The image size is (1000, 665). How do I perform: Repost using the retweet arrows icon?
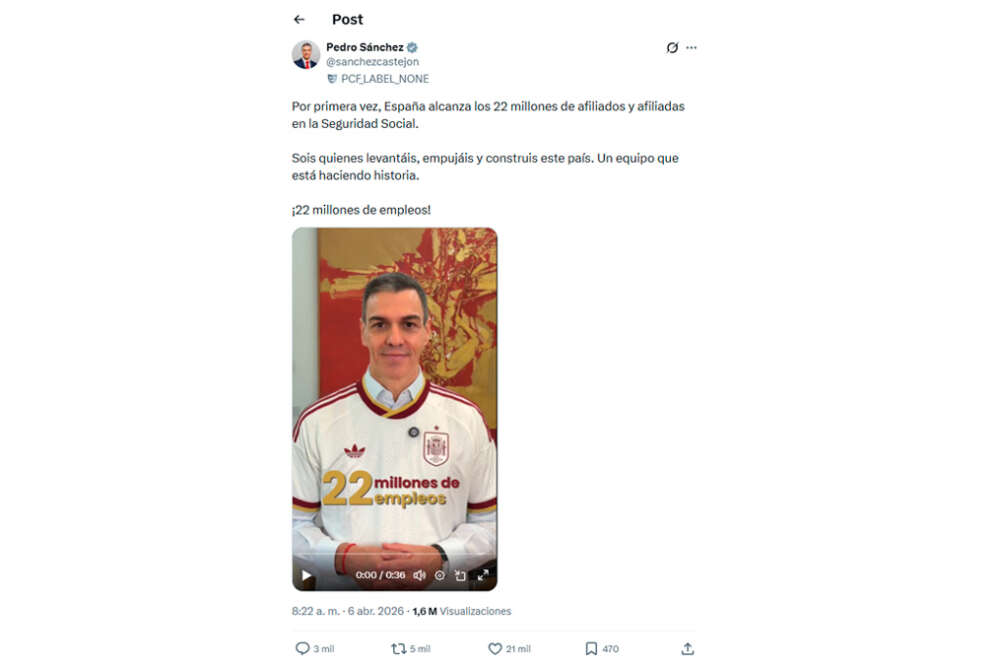[399, 648]
